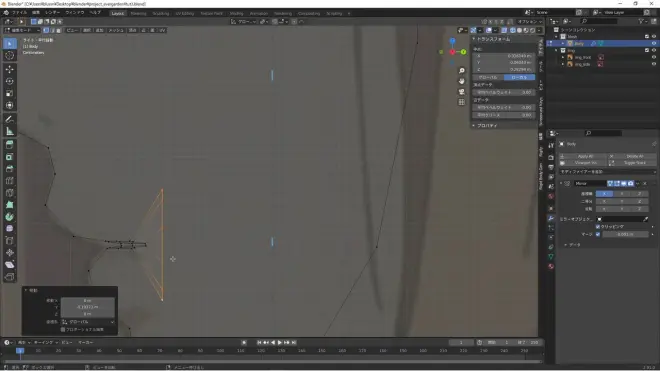660x371 pixels.
Task: Toggle the Merge checkbox in Mirror modifier
Action: (x=598, y=234)
